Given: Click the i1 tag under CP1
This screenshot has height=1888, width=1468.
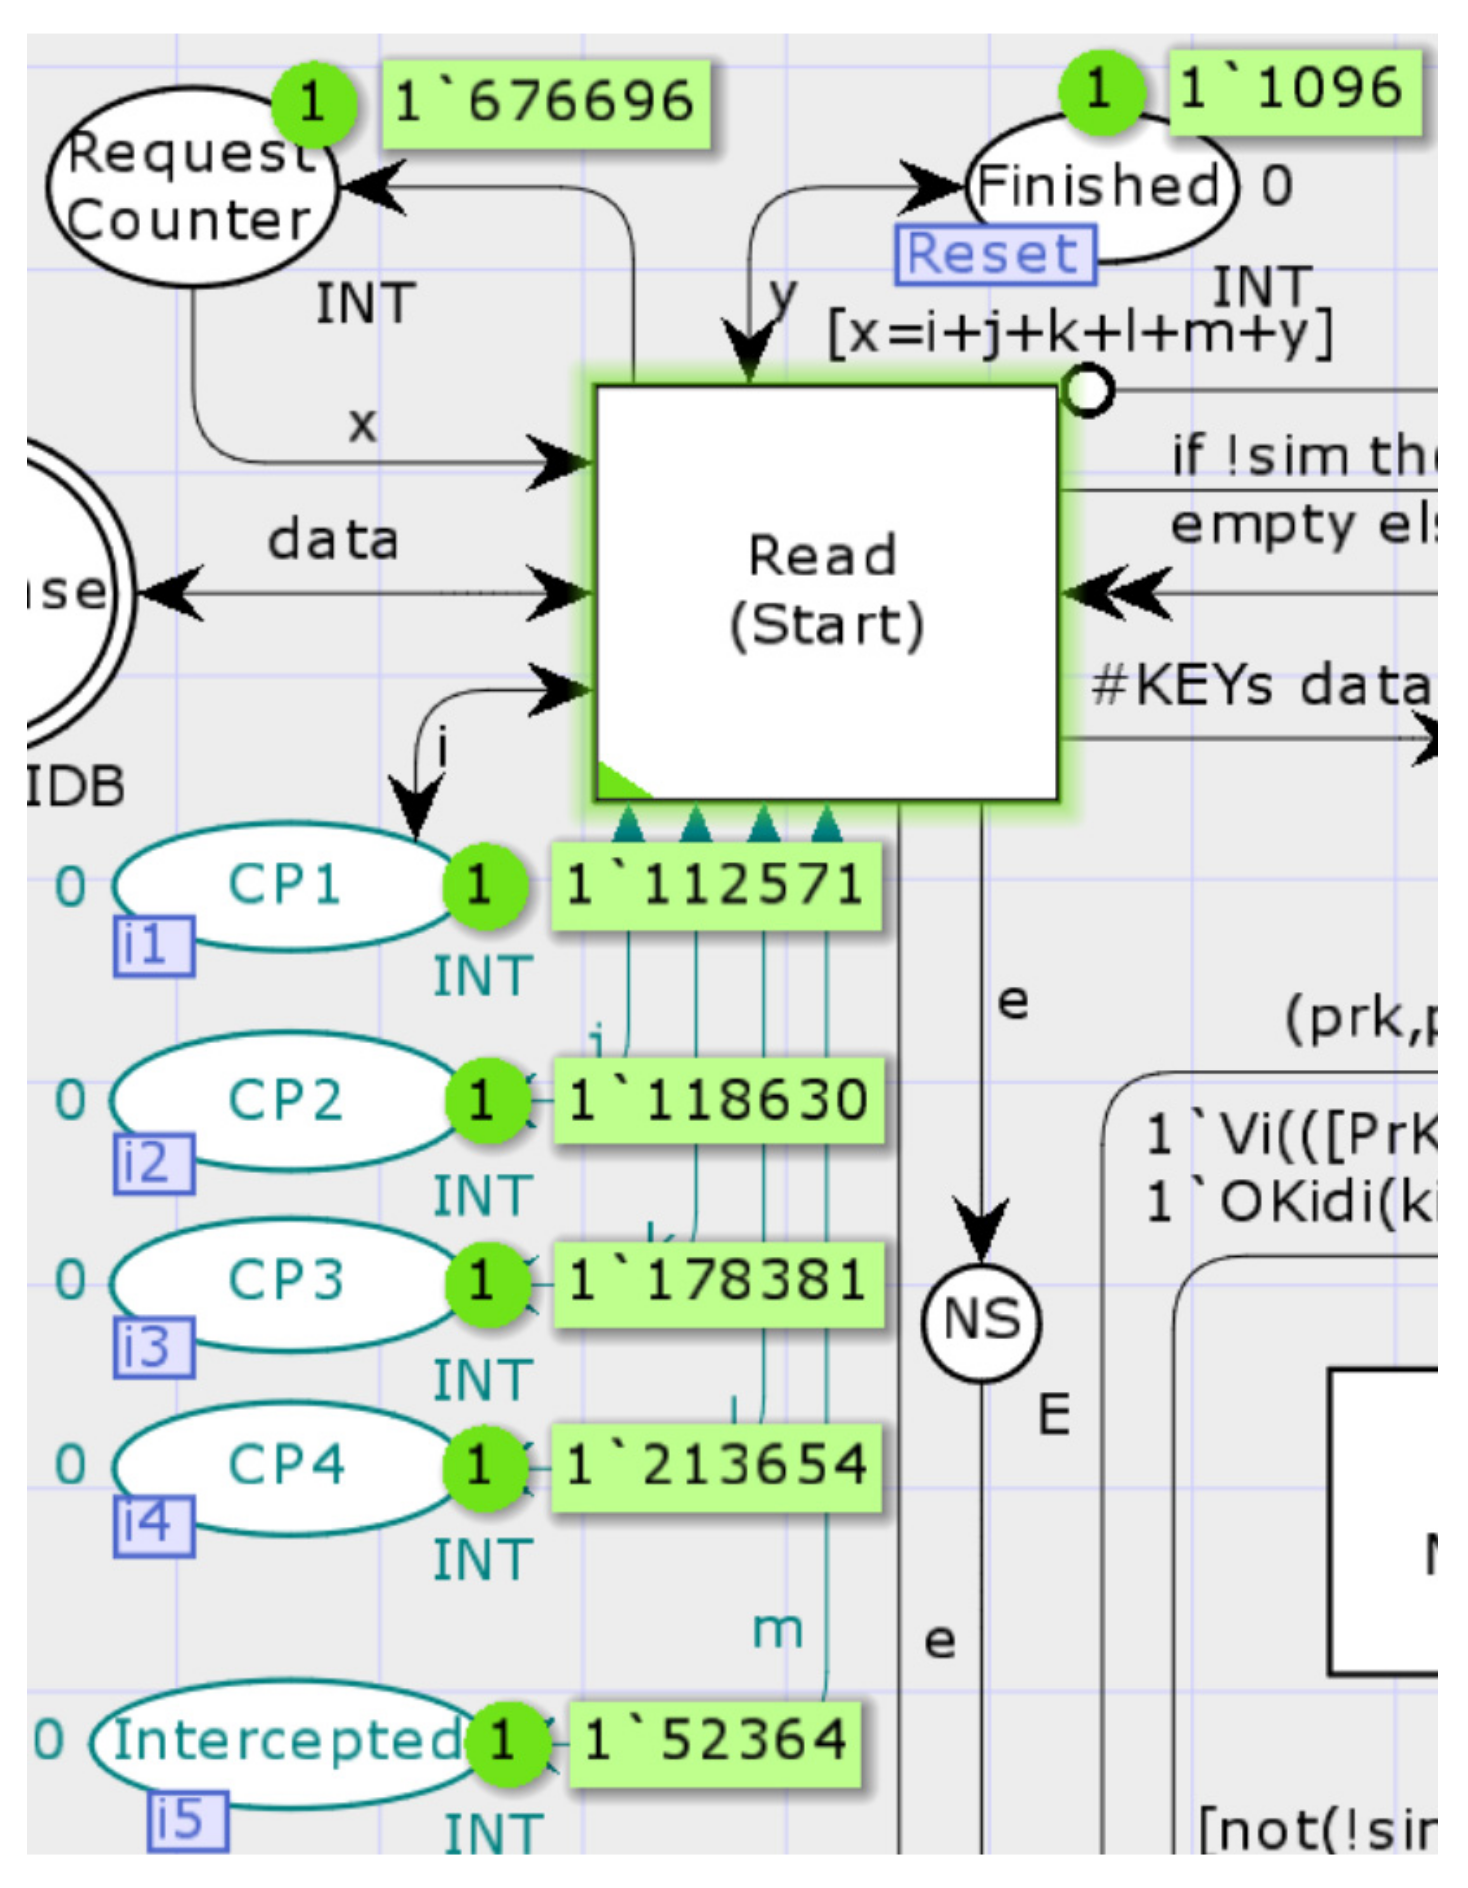Looking at the screenshot, I should 152,946.
